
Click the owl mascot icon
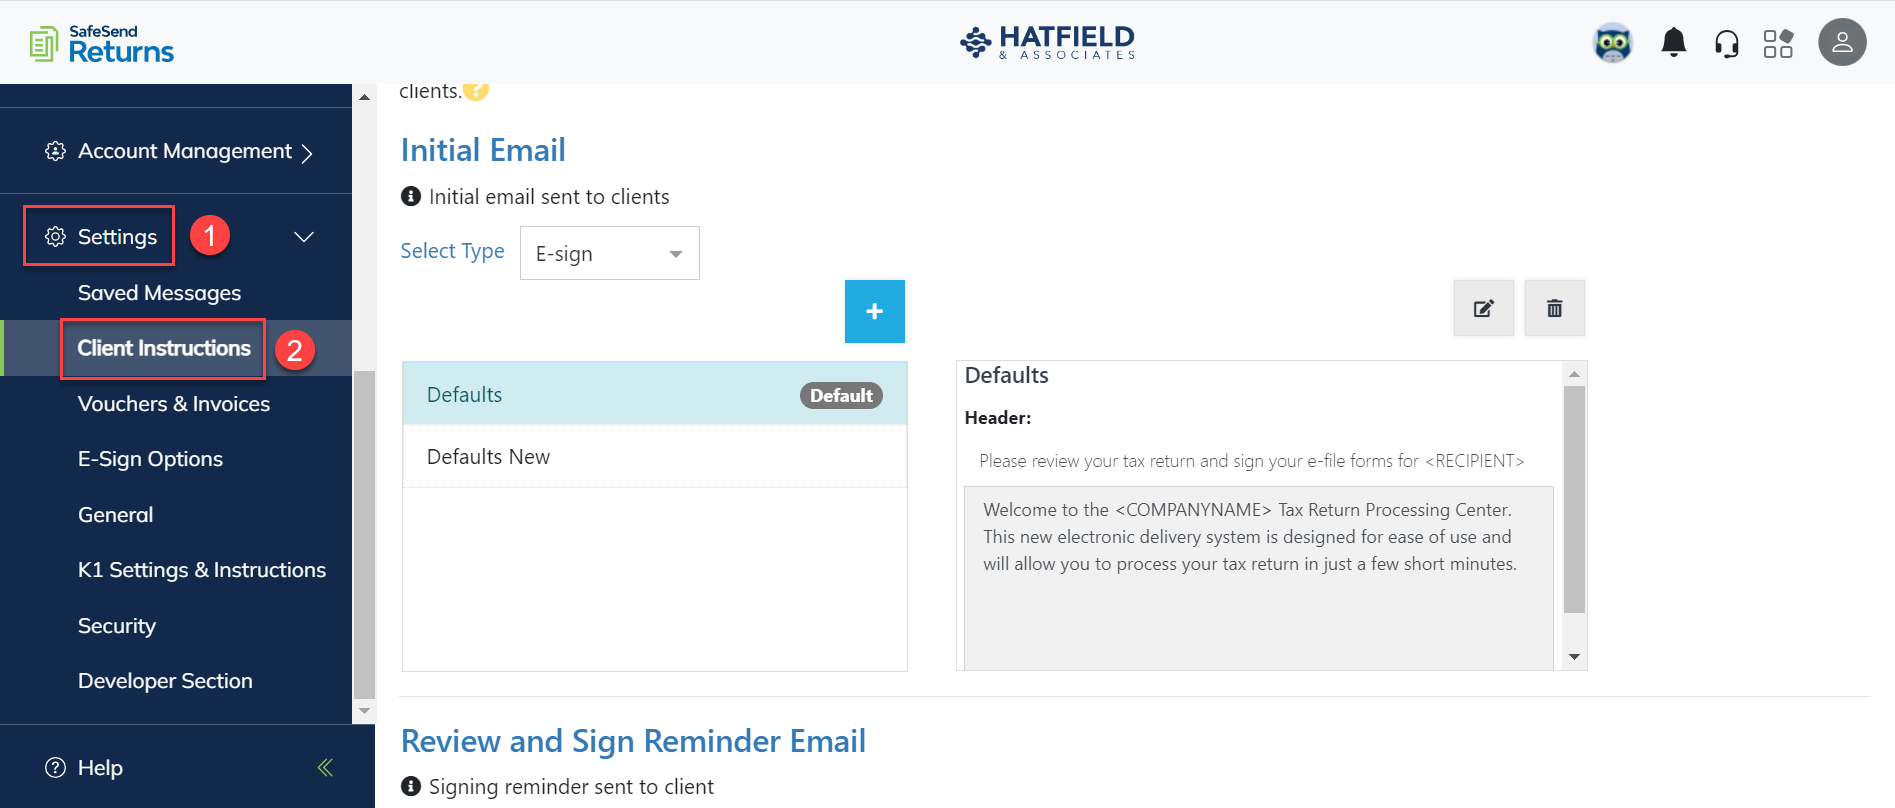(1613, 42)
